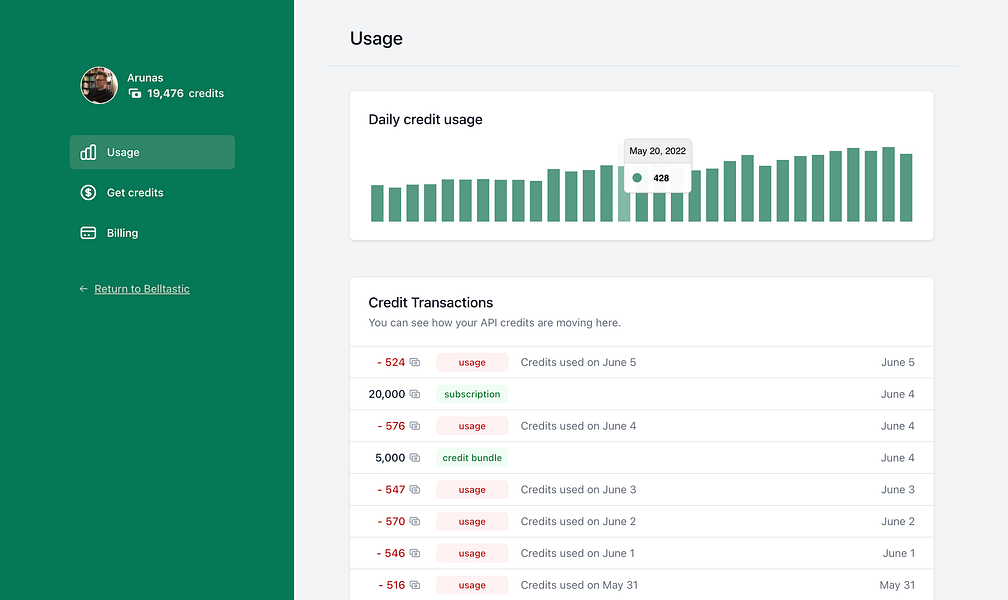Click Credits used on June 2 text
The width and height of the screenshot is (1008, 600).
[x=579, y=521]
